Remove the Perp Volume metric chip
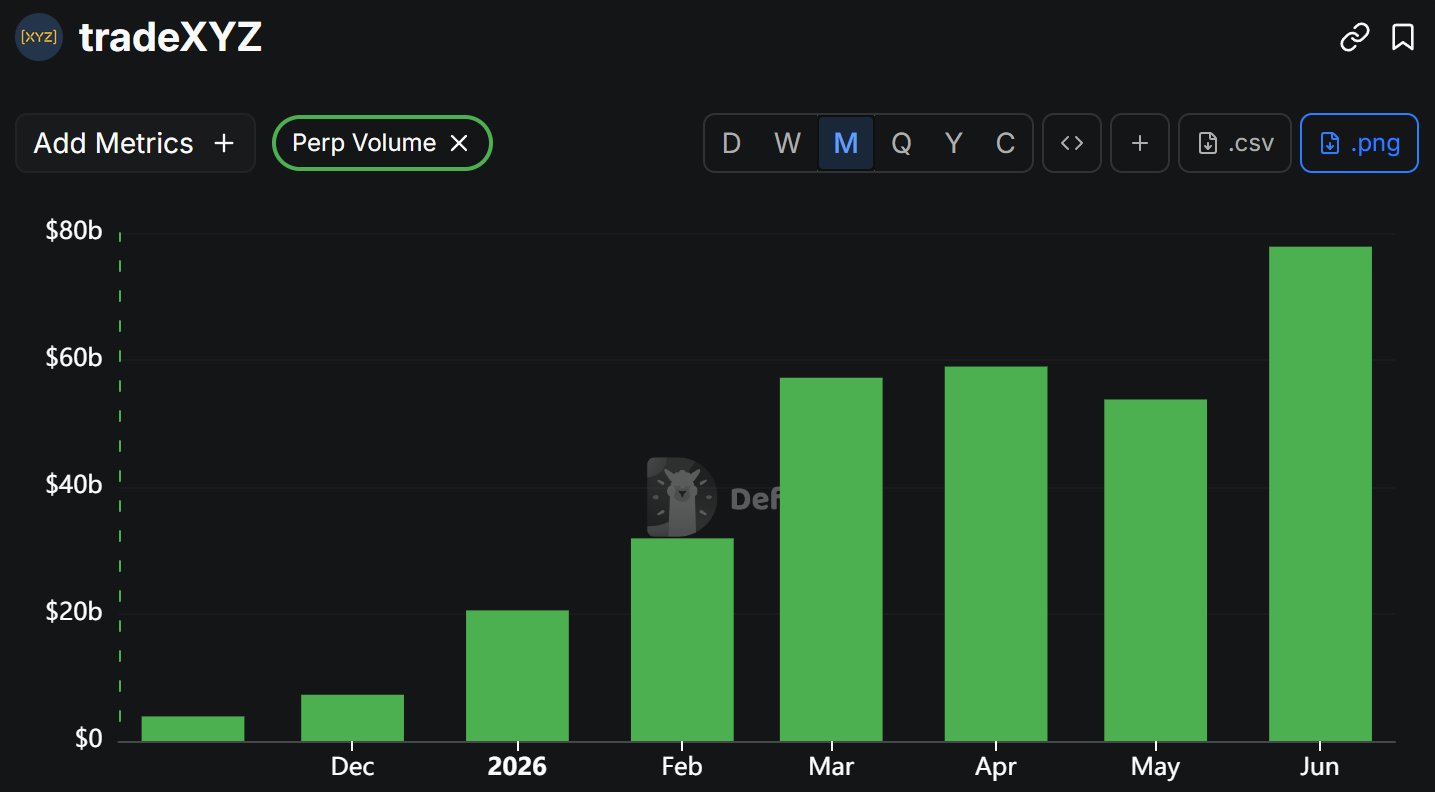1435x792 pixels. point(459,143)
